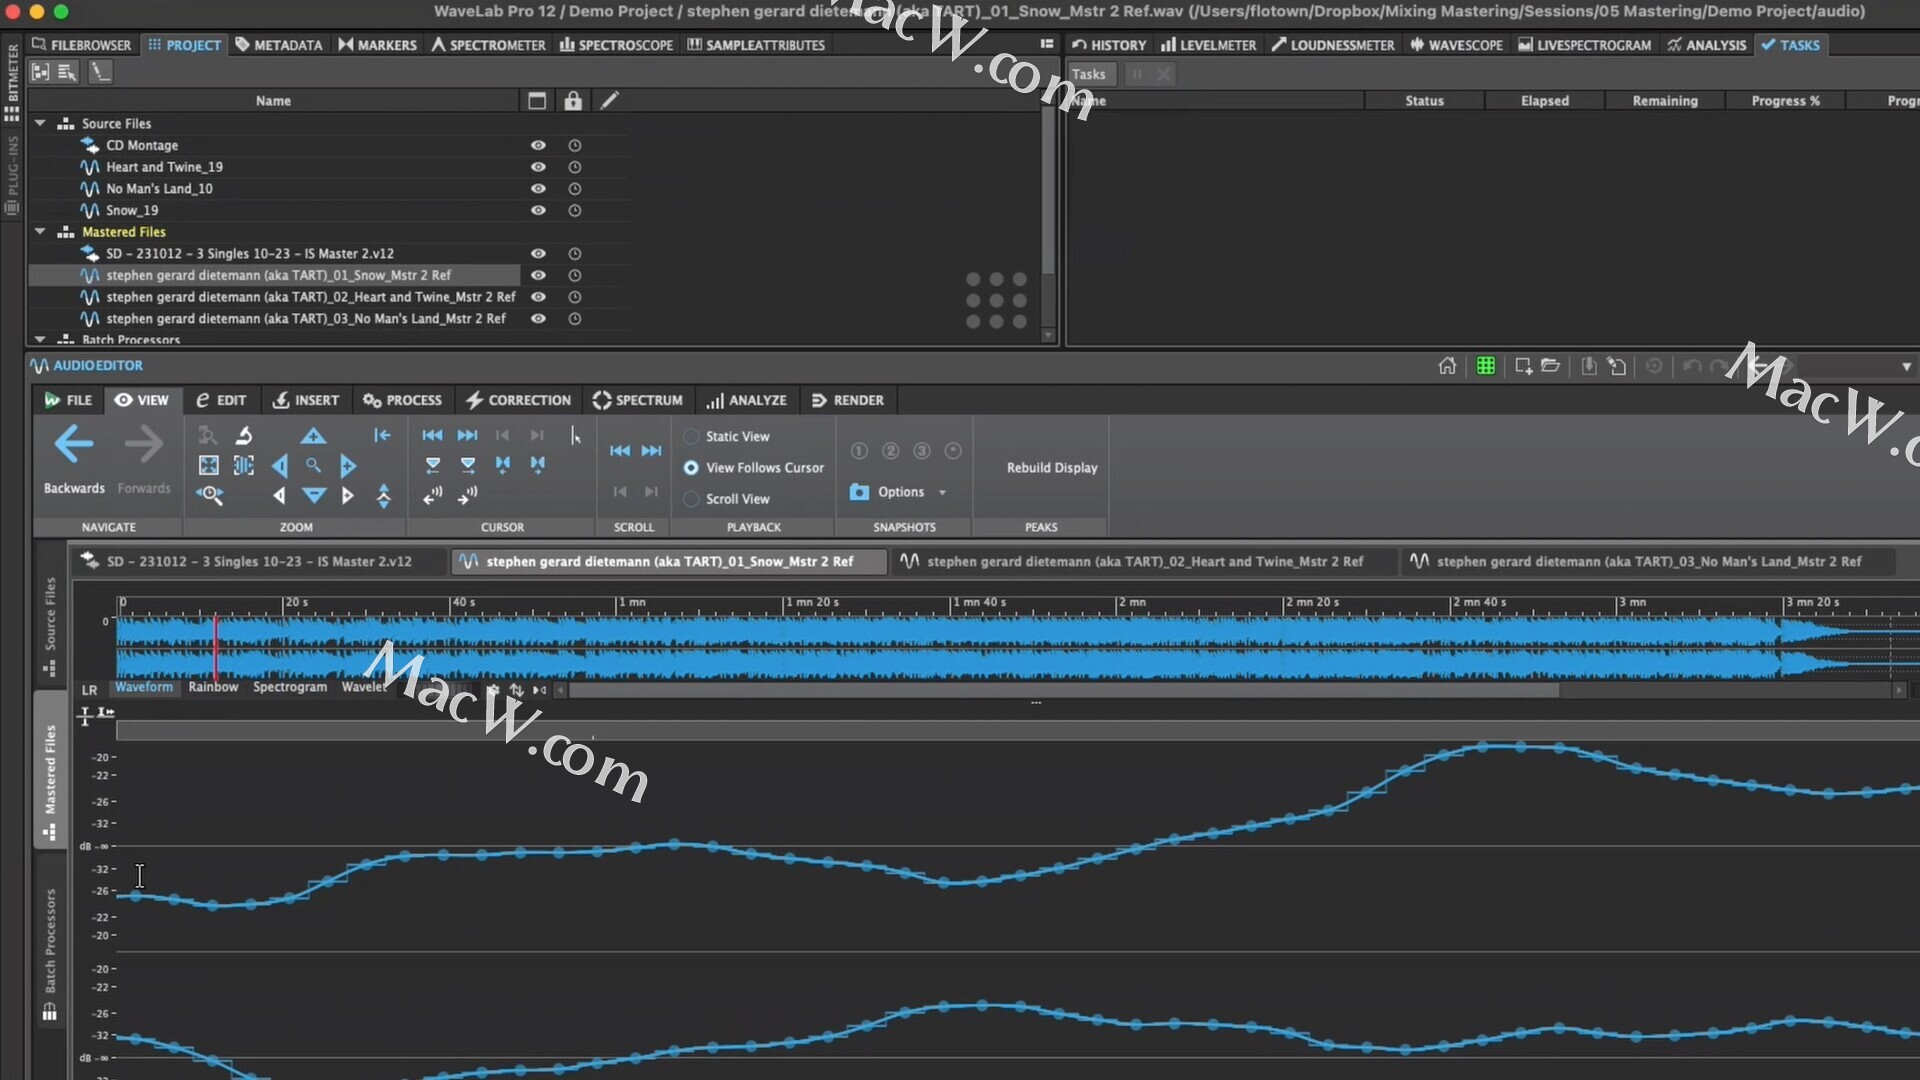Toggle visibility eye for Heart and Twine_19
This screenshot has width=1920, height=1080.
pos(538,167)
